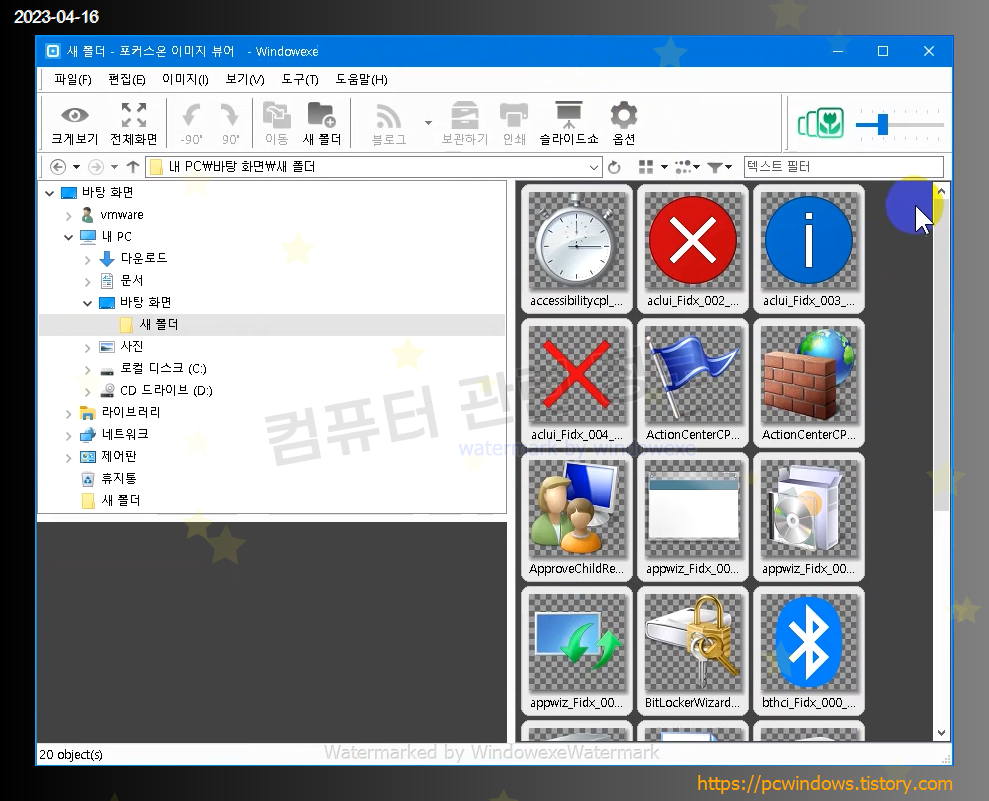
Task: Rotate image -90 degrees
Action: (x=191, y=124)
